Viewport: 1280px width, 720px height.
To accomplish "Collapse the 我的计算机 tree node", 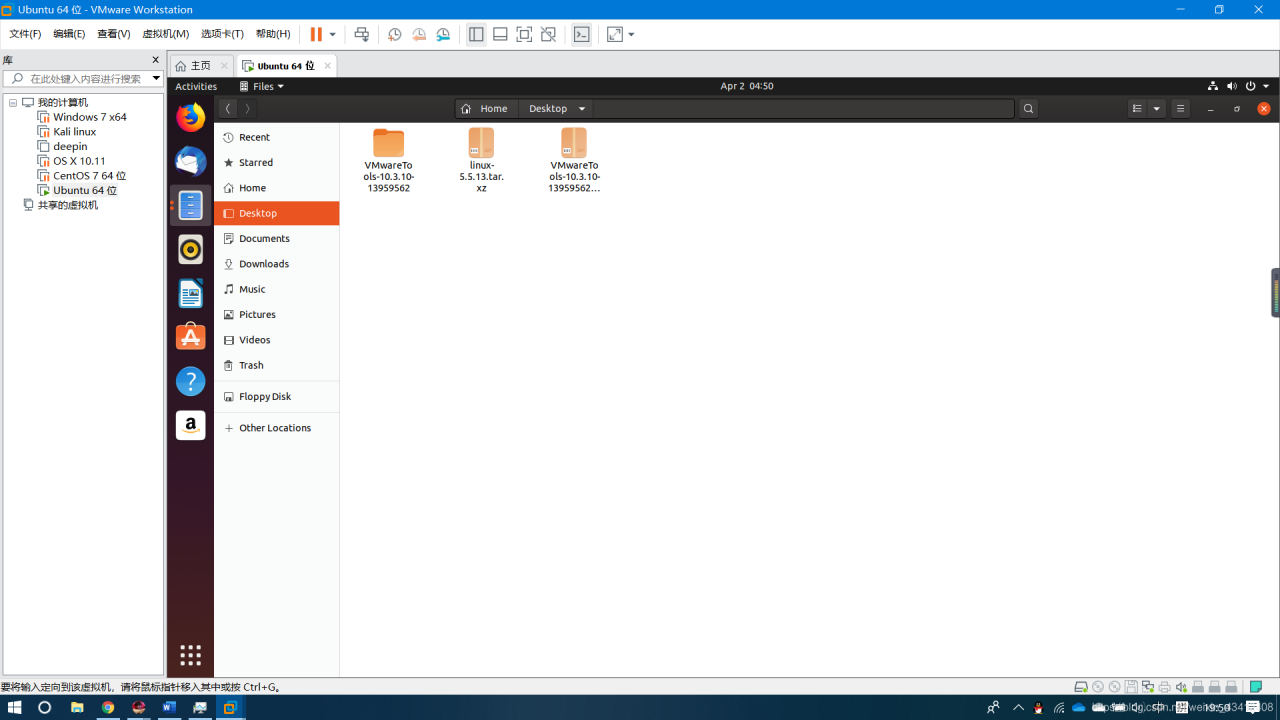I will pyautogui.click(x=13, y=103).
